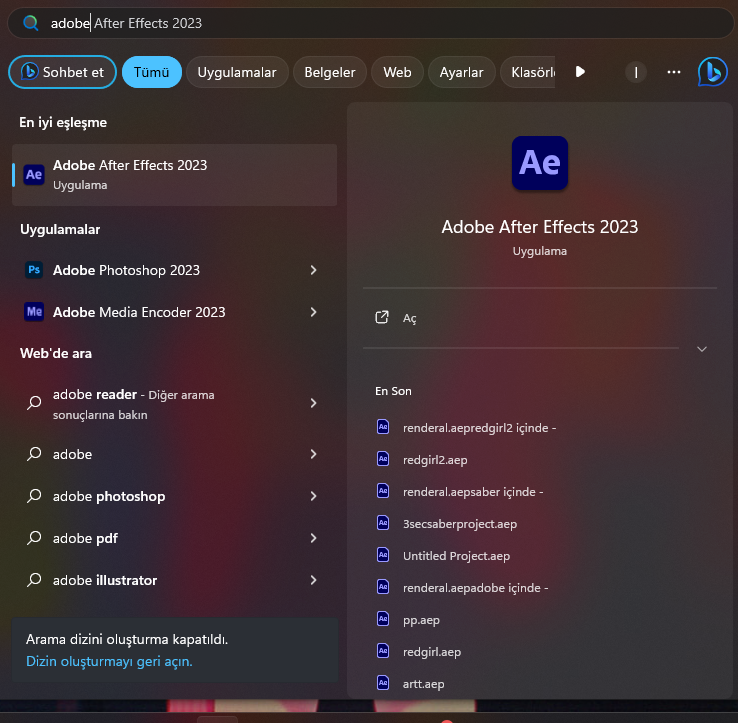Screen dimensions: 738x723
Task: Click the After Effects icon in best match
Action: click(34, 175)
